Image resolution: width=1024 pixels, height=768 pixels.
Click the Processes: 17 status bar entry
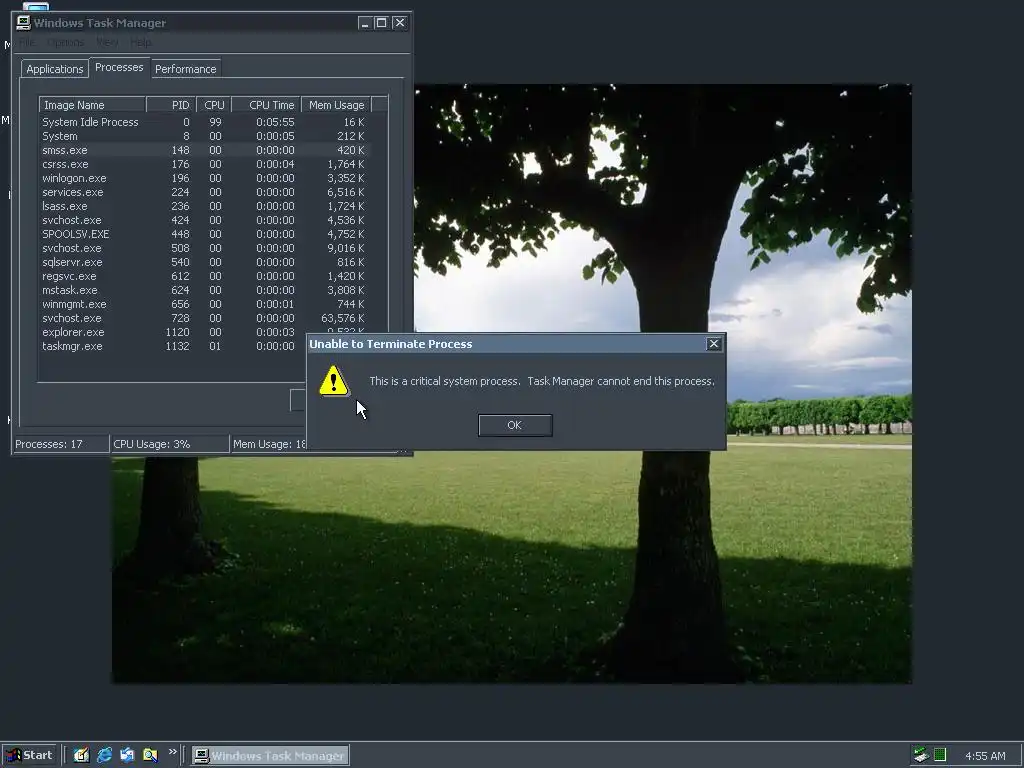coord(61,444)
